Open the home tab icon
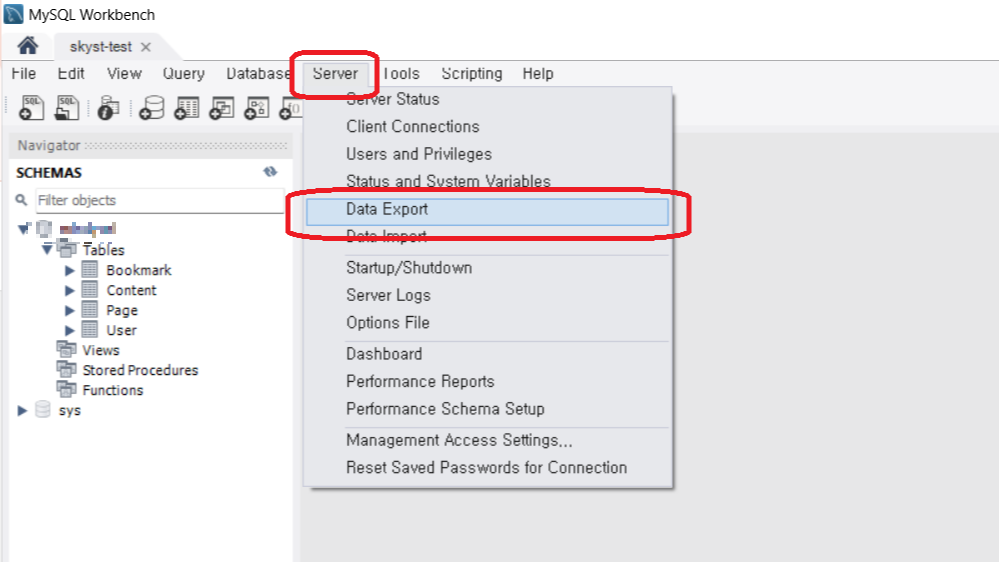 coord(27,46)
